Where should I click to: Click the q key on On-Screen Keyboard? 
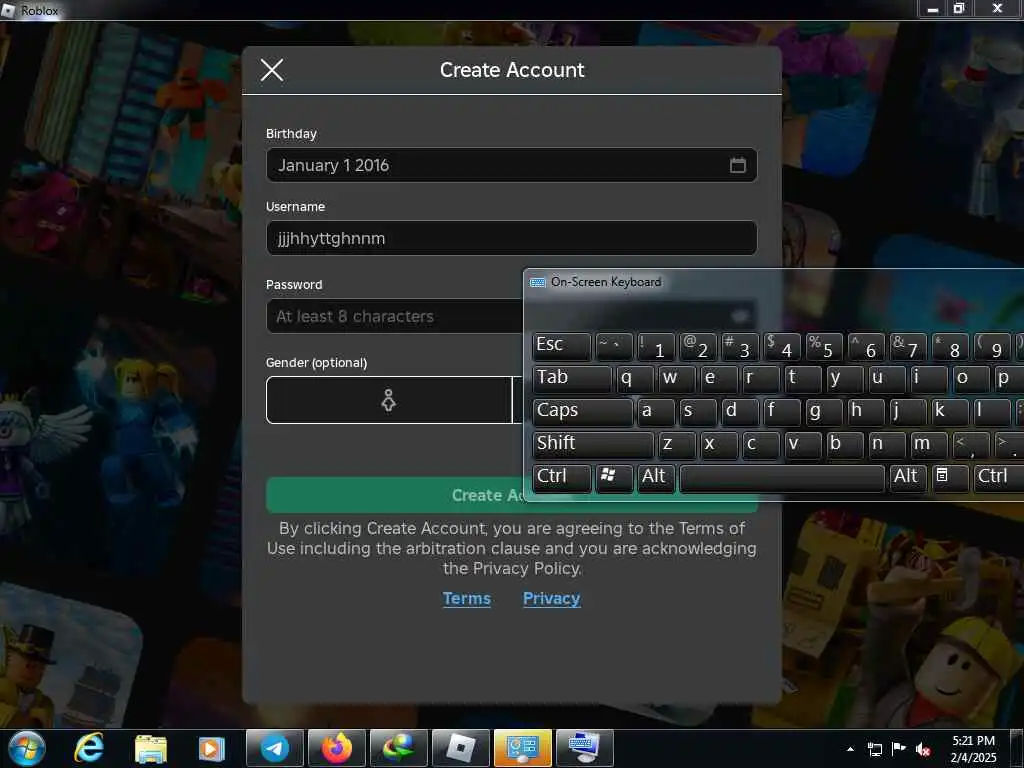[x=635, y=379]
